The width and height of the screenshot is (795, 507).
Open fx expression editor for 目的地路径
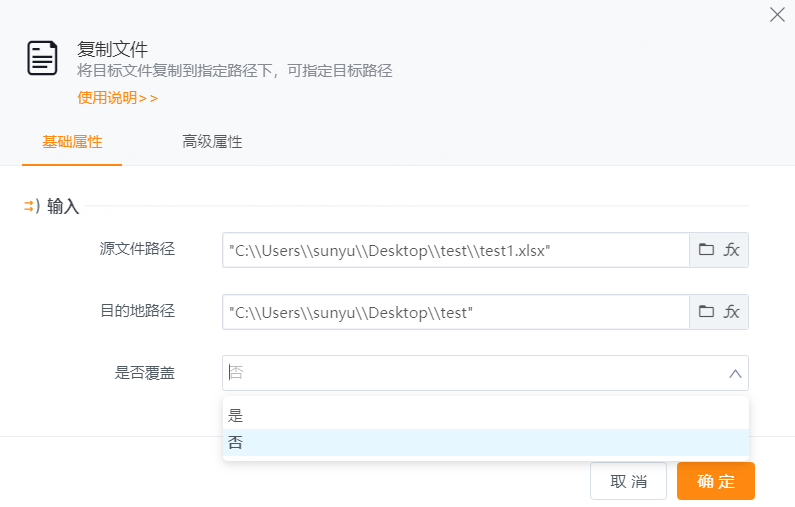pos(732,312)
